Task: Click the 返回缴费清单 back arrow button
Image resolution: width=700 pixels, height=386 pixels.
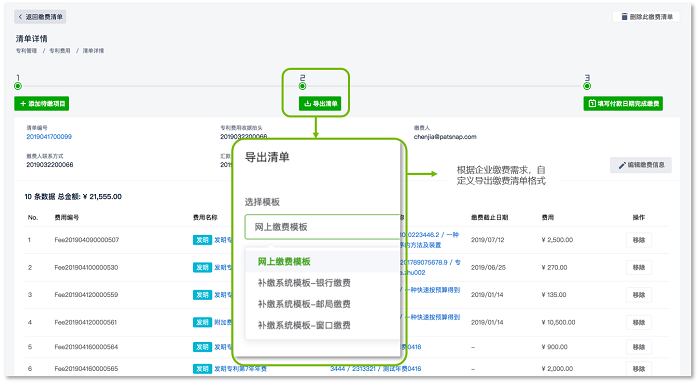Action: click(x=40, y=17)
